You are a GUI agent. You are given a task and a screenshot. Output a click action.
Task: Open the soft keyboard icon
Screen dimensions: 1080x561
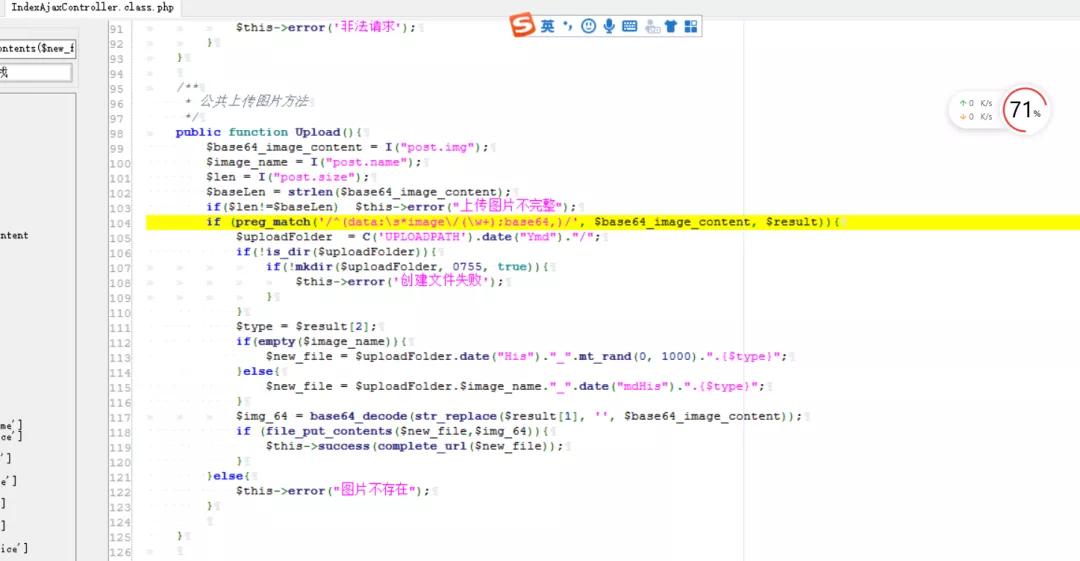tap(630, 26)
